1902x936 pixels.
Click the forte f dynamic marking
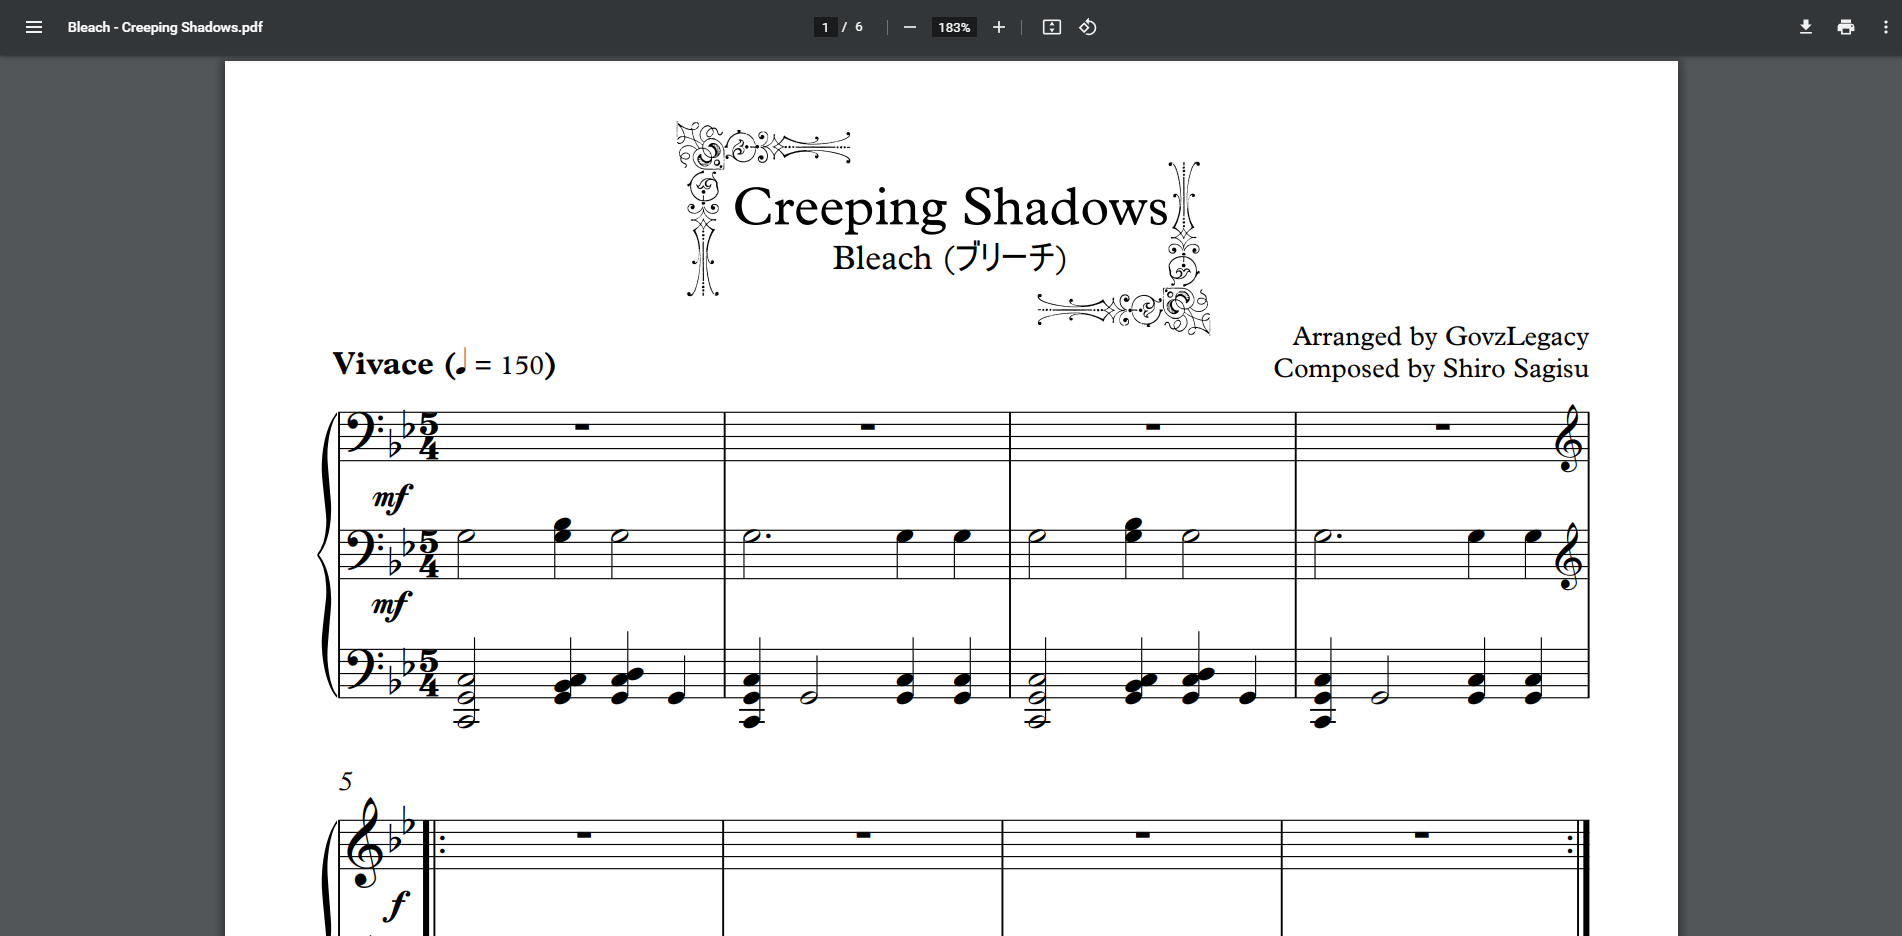pos(396,906)
